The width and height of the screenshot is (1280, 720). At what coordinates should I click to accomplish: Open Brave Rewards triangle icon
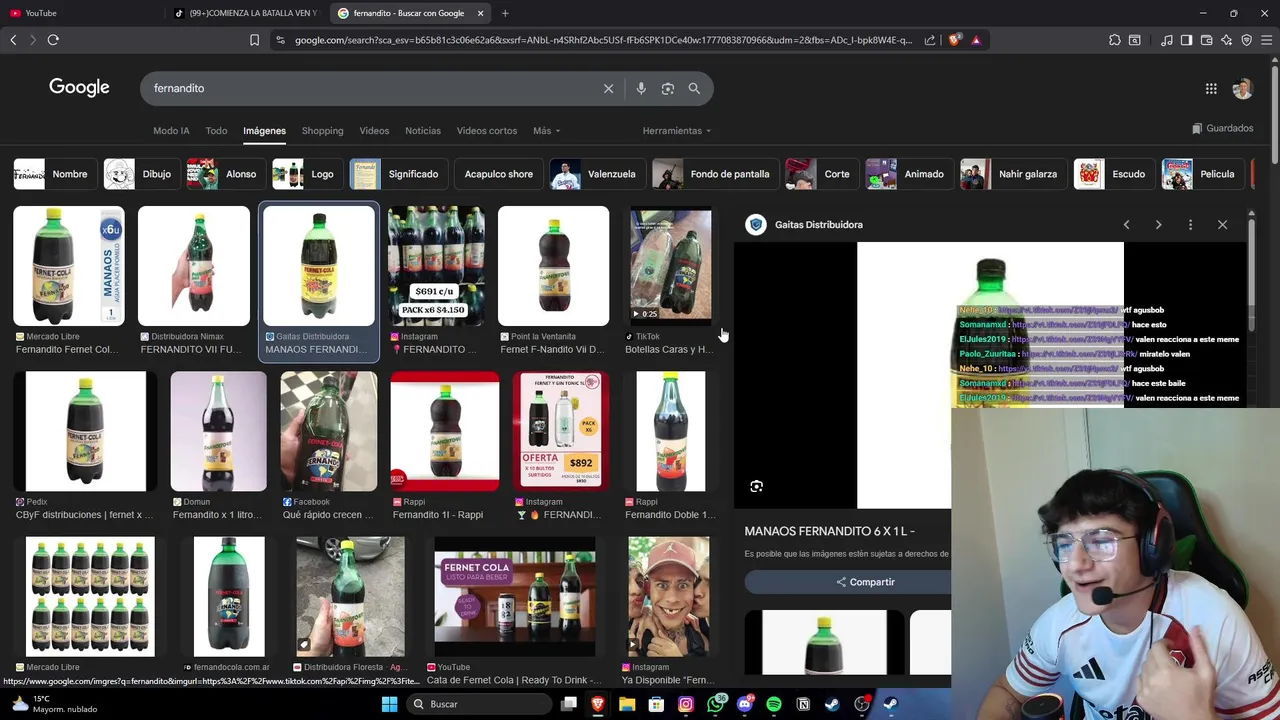tap(976, 40)
